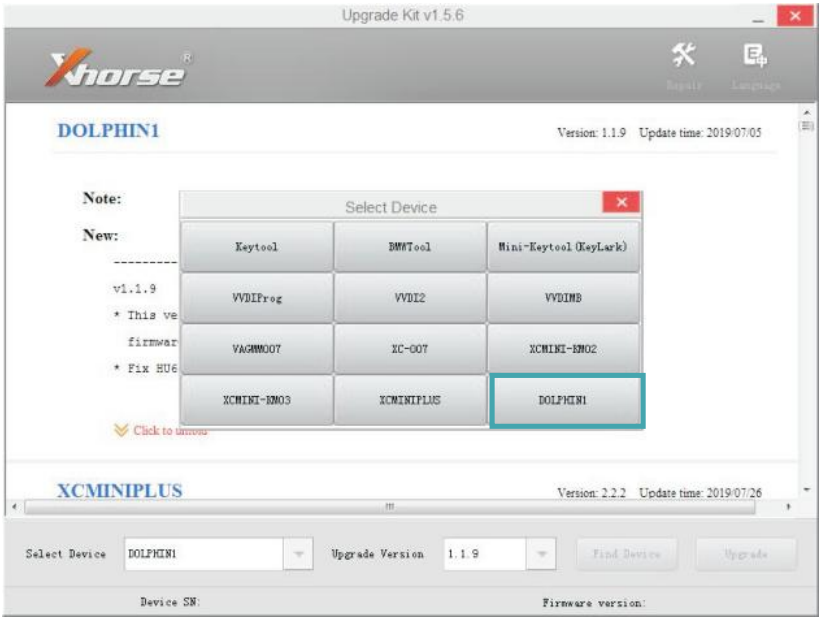Click the 'Click to unfold' link
Viewport: 823px width, 621px height.
coord(161,431)
